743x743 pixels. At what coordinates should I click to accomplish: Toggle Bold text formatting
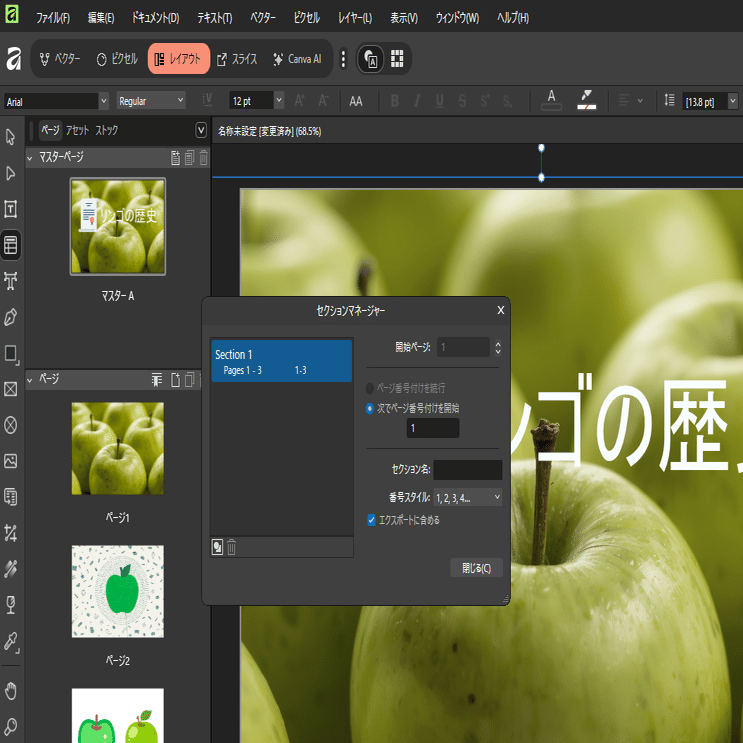[x=395, y=101]
